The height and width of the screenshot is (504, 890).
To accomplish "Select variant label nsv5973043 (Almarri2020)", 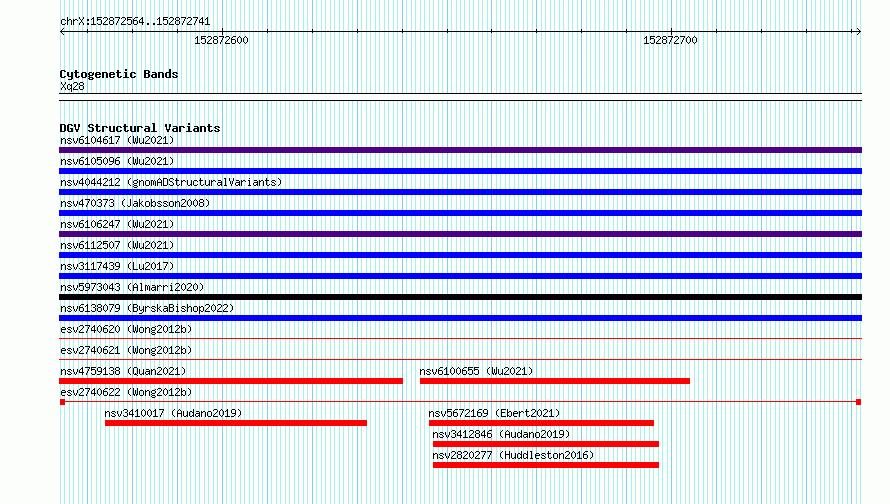I will point(132,287).
